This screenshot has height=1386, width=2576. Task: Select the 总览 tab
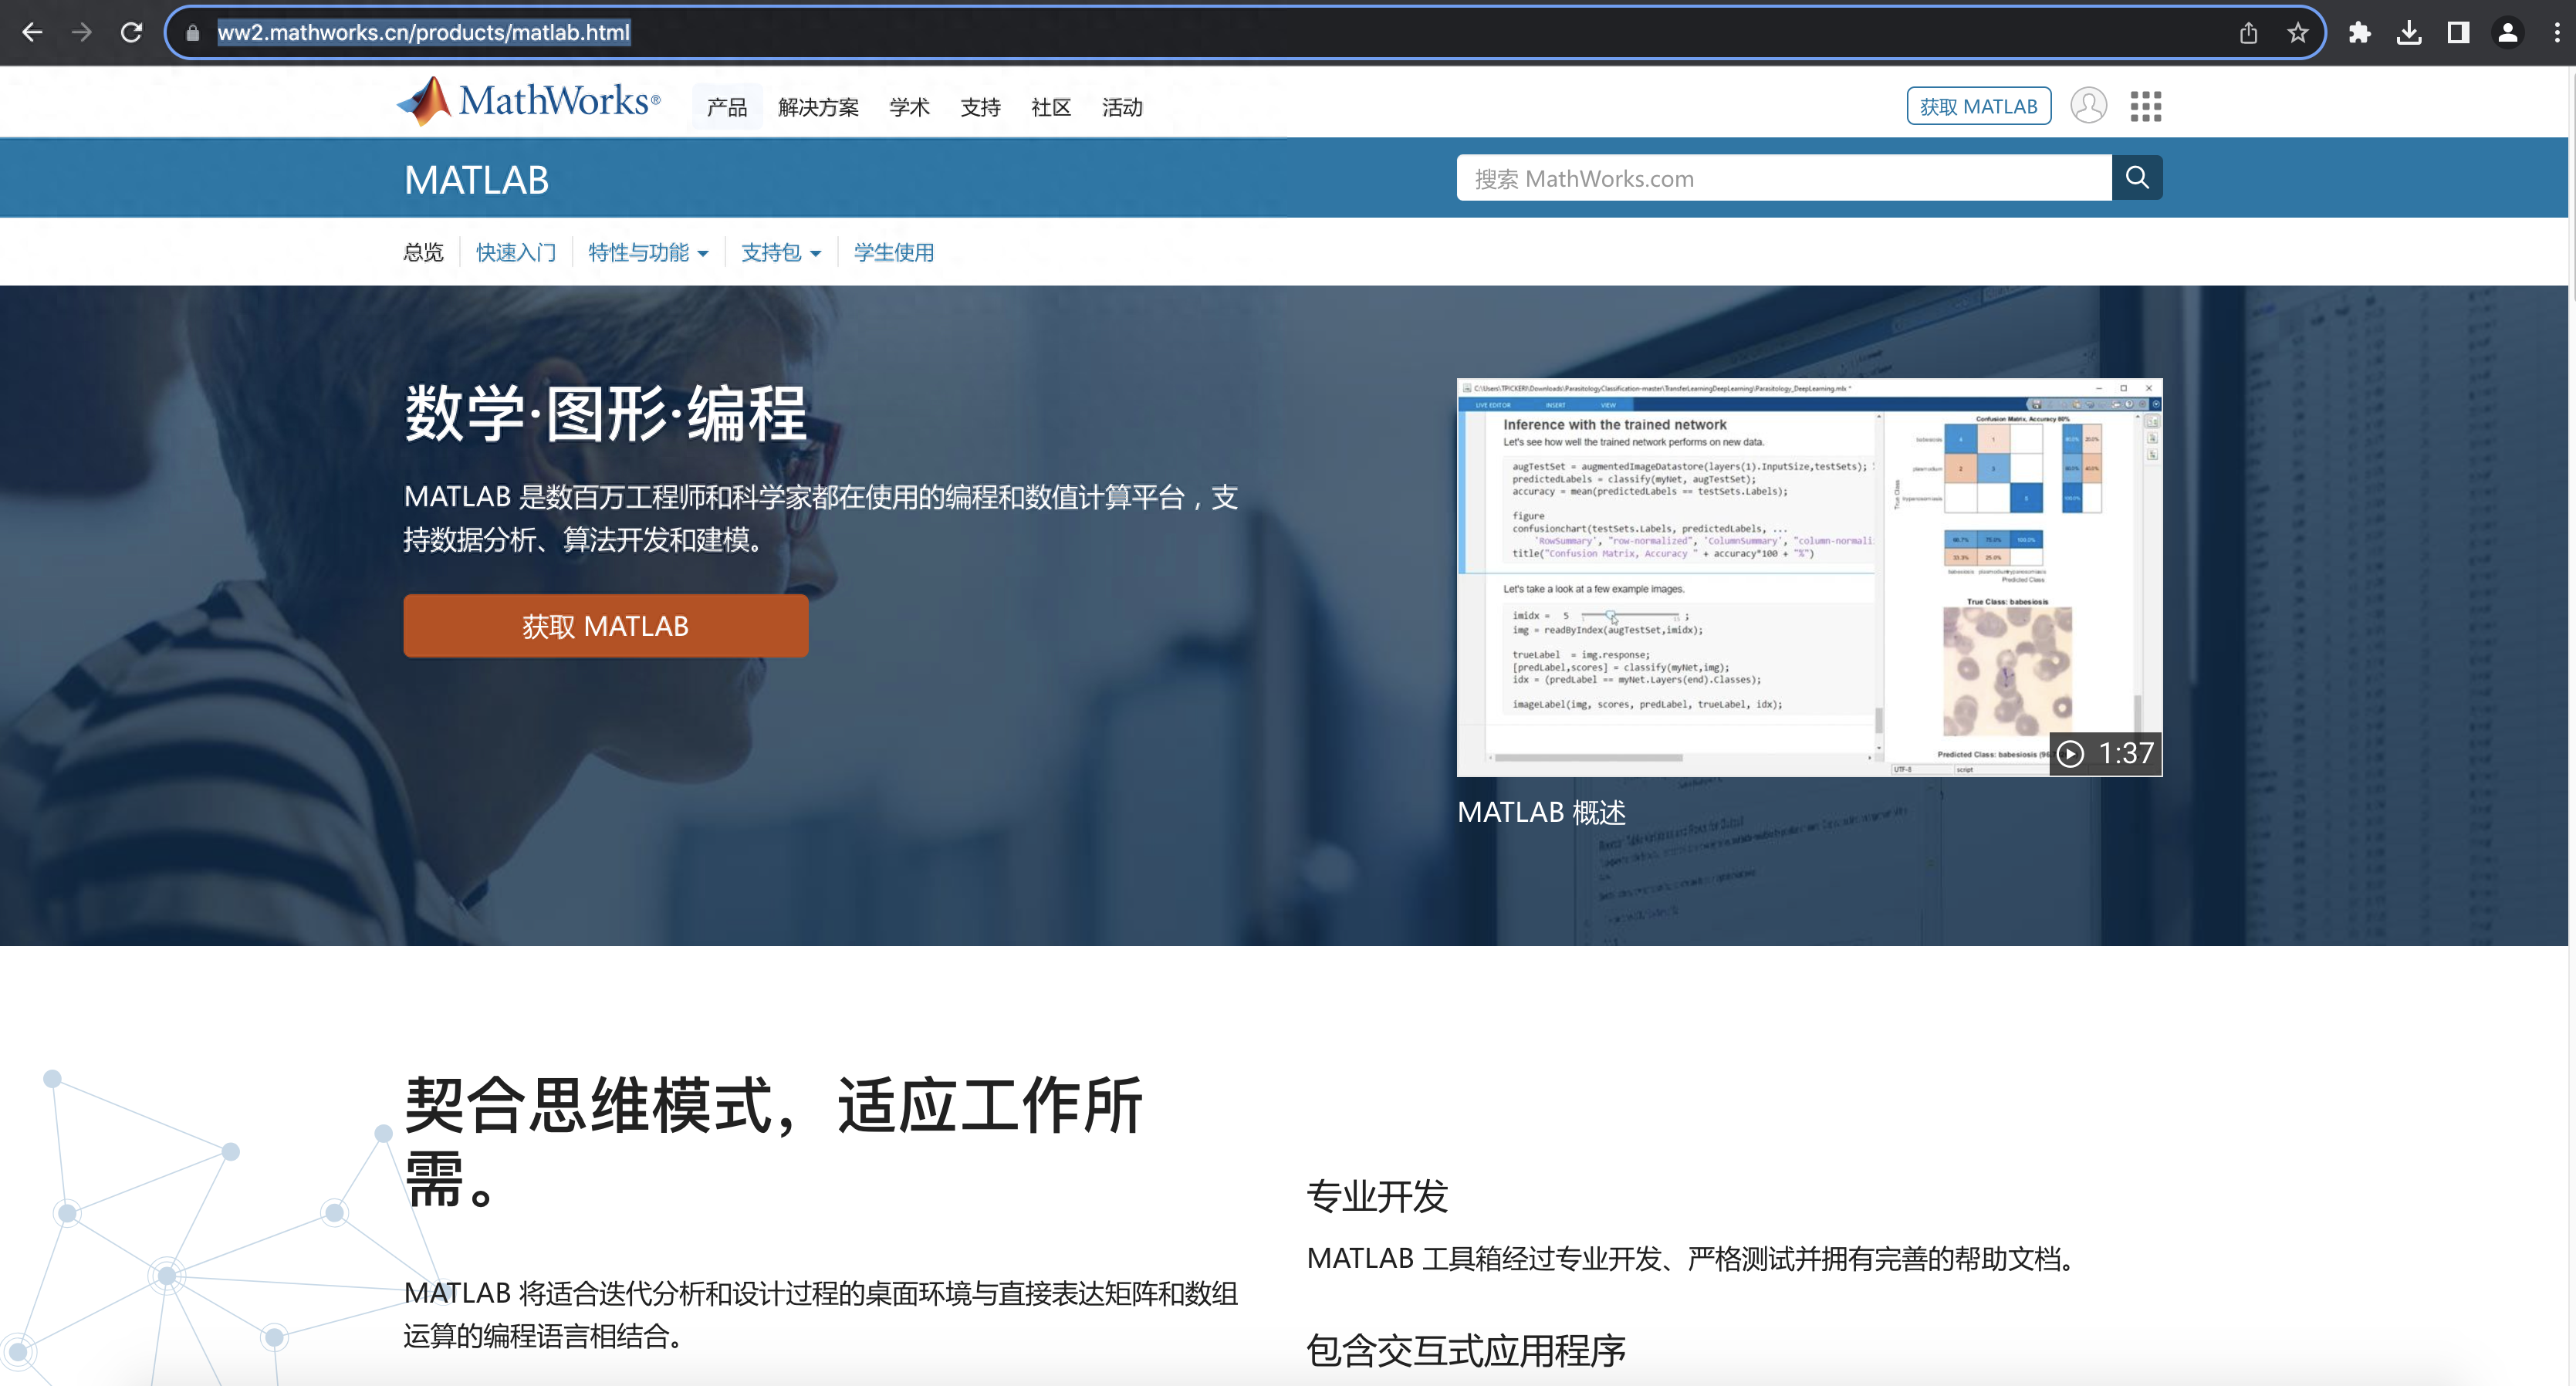(x=423, y=252)
